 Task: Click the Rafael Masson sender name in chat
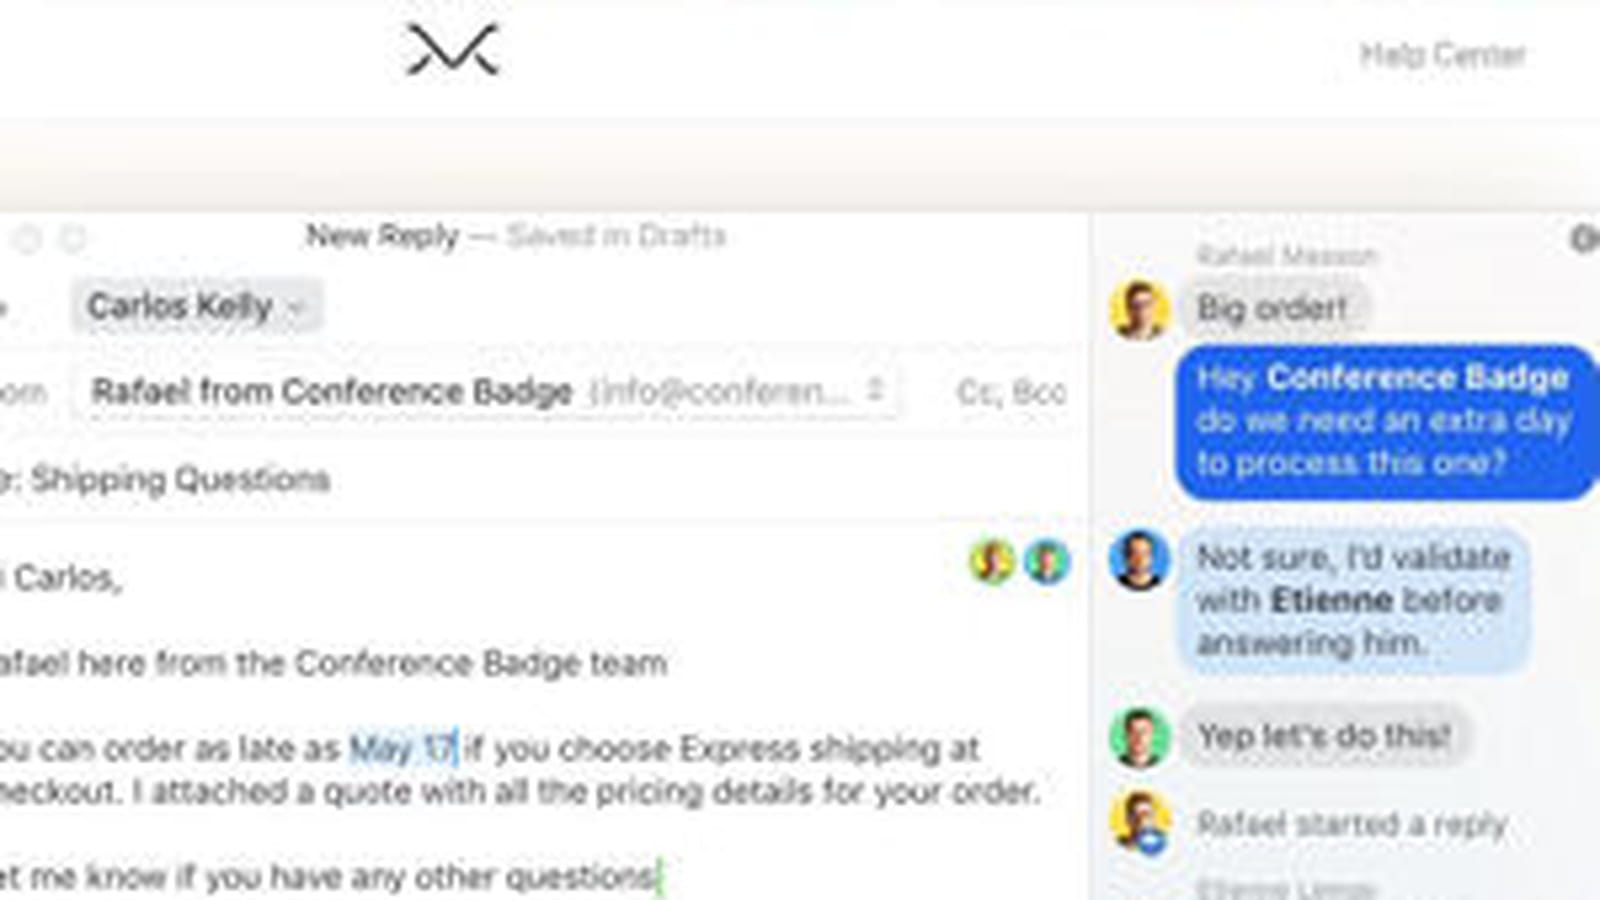[x=1287, y=256]
